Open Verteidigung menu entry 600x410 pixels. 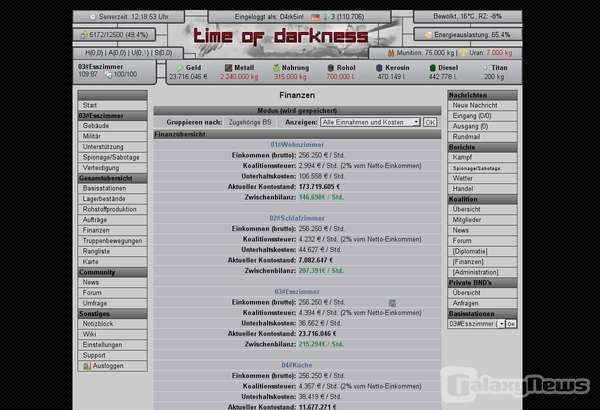pos(112,168)
